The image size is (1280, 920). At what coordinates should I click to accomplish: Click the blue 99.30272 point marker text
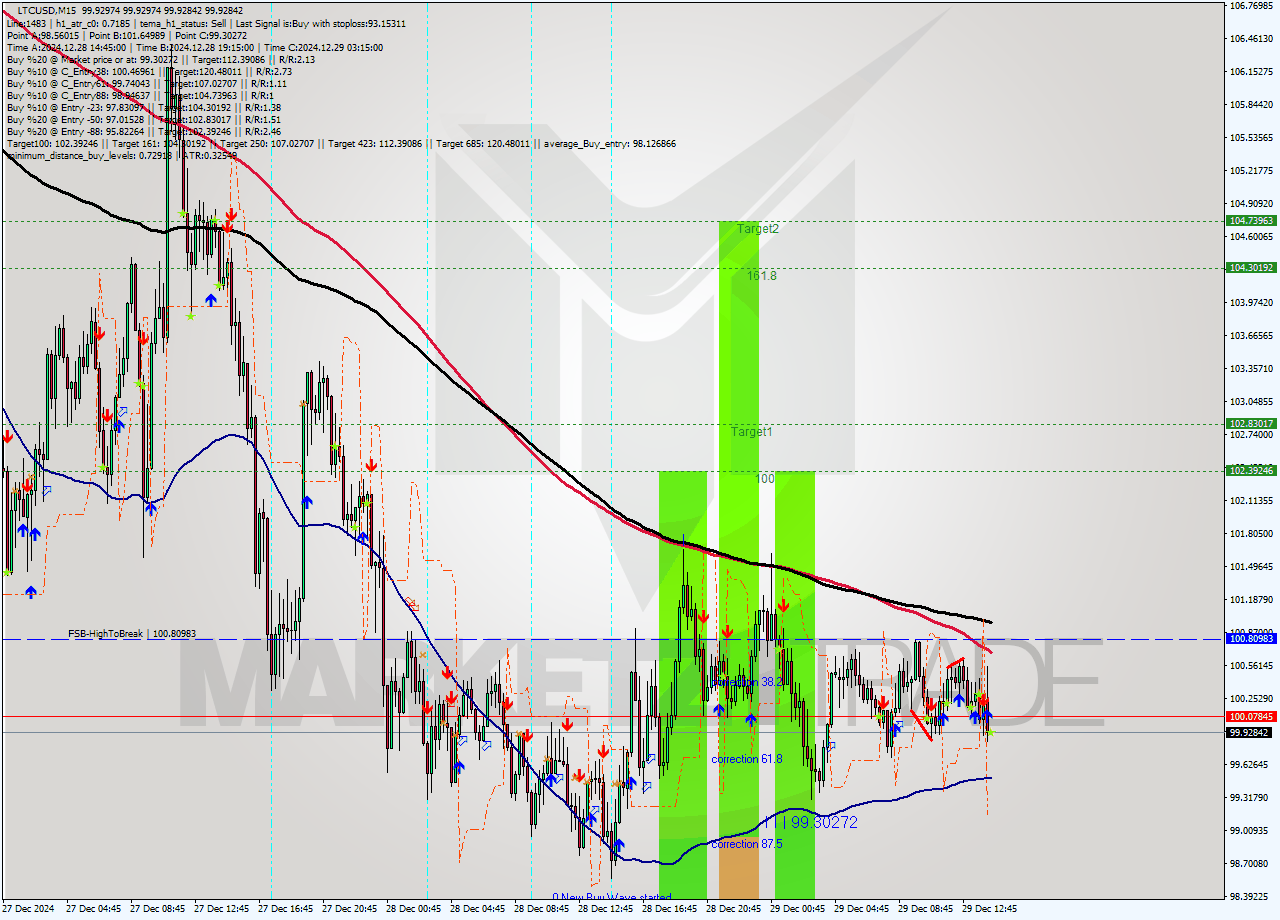coord(824,822)
